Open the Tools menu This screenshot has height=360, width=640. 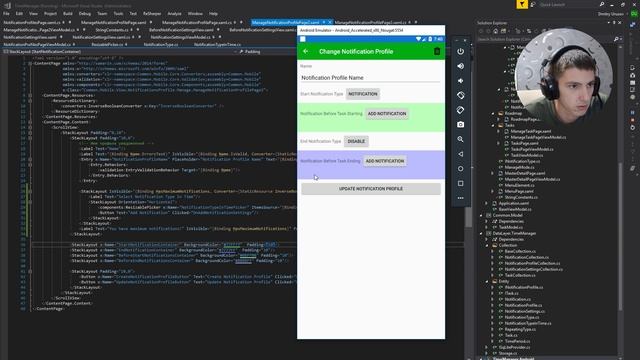[118, 13]
